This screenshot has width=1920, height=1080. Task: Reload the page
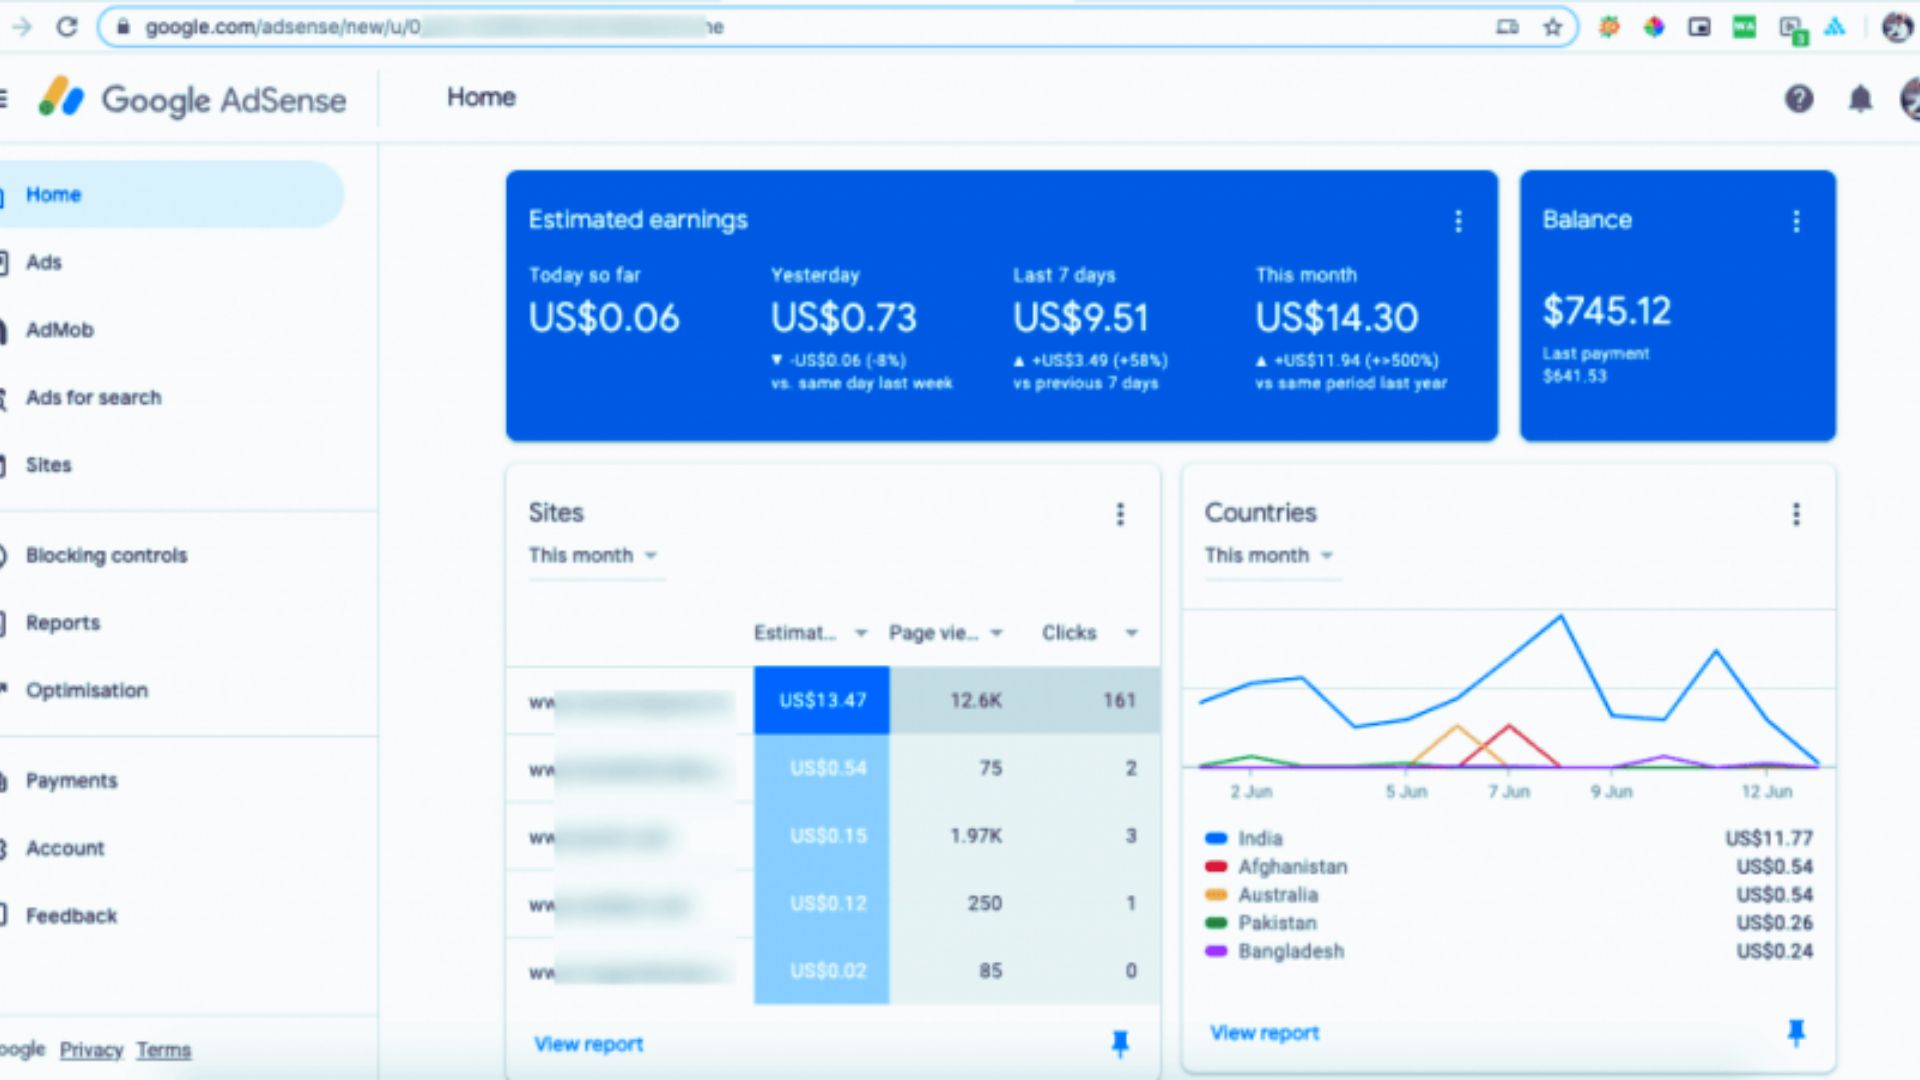67,27
